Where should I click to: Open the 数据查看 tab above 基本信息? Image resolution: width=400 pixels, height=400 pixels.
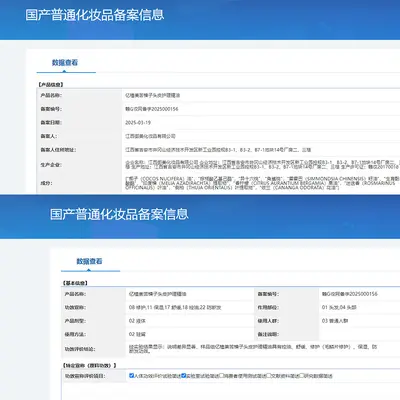coord(89,261)
